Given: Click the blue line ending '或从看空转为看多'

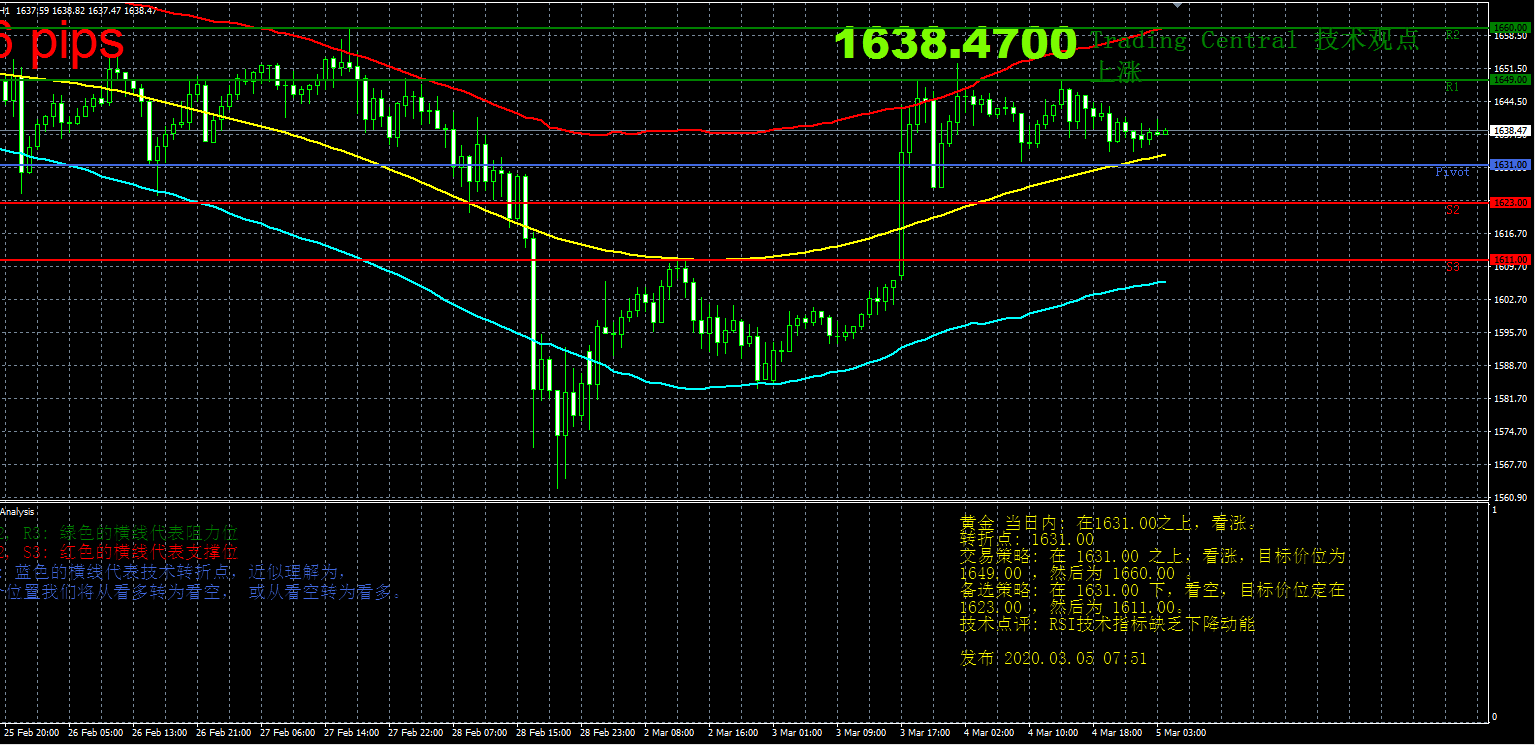Looking at the screenshot, I should pyautogui.click(x=203, y=592).
